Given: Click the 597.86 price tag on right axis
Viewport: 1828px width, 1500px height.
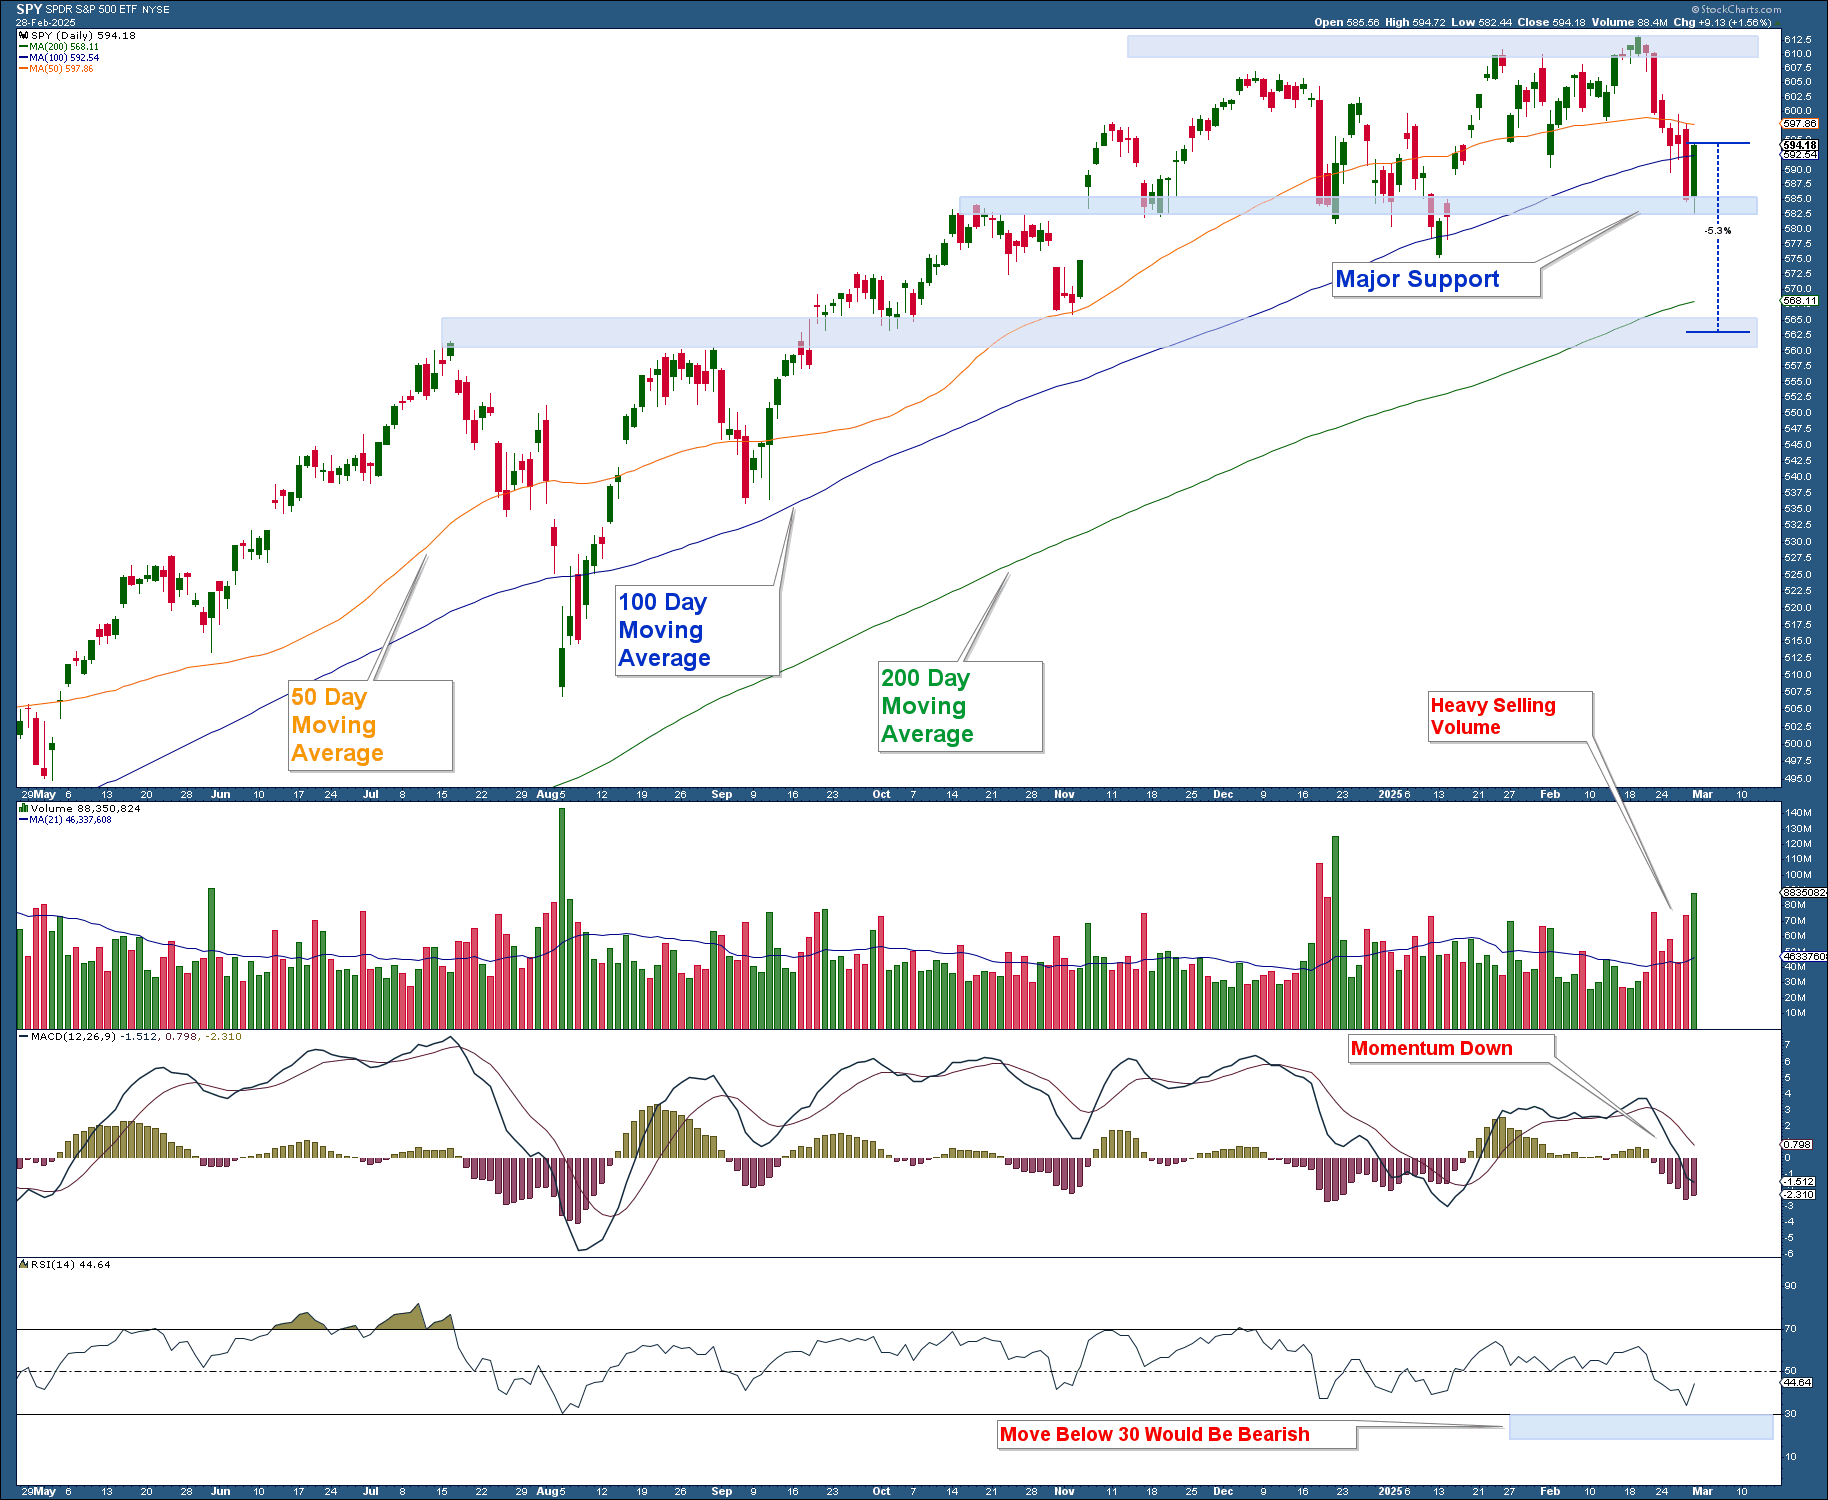Looking at the screenshot, I should pyautogui.click(x=1800, y=124).
